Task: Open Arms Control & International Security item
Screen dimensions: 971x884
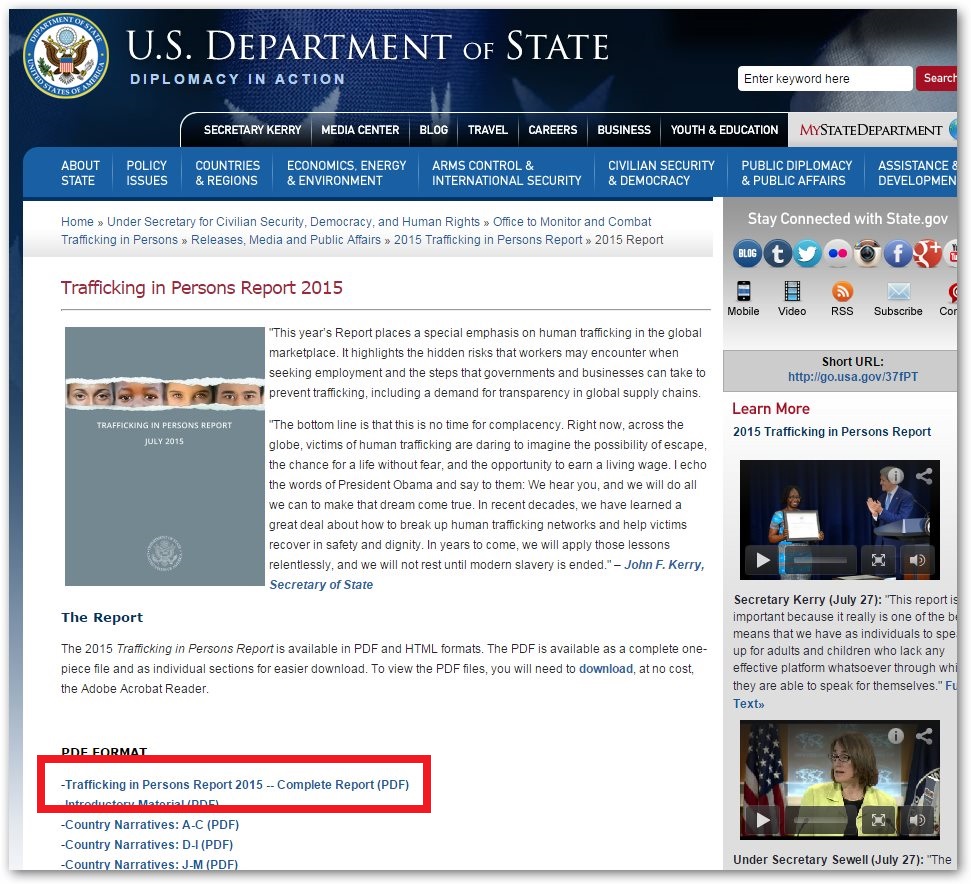Action: 507,173
